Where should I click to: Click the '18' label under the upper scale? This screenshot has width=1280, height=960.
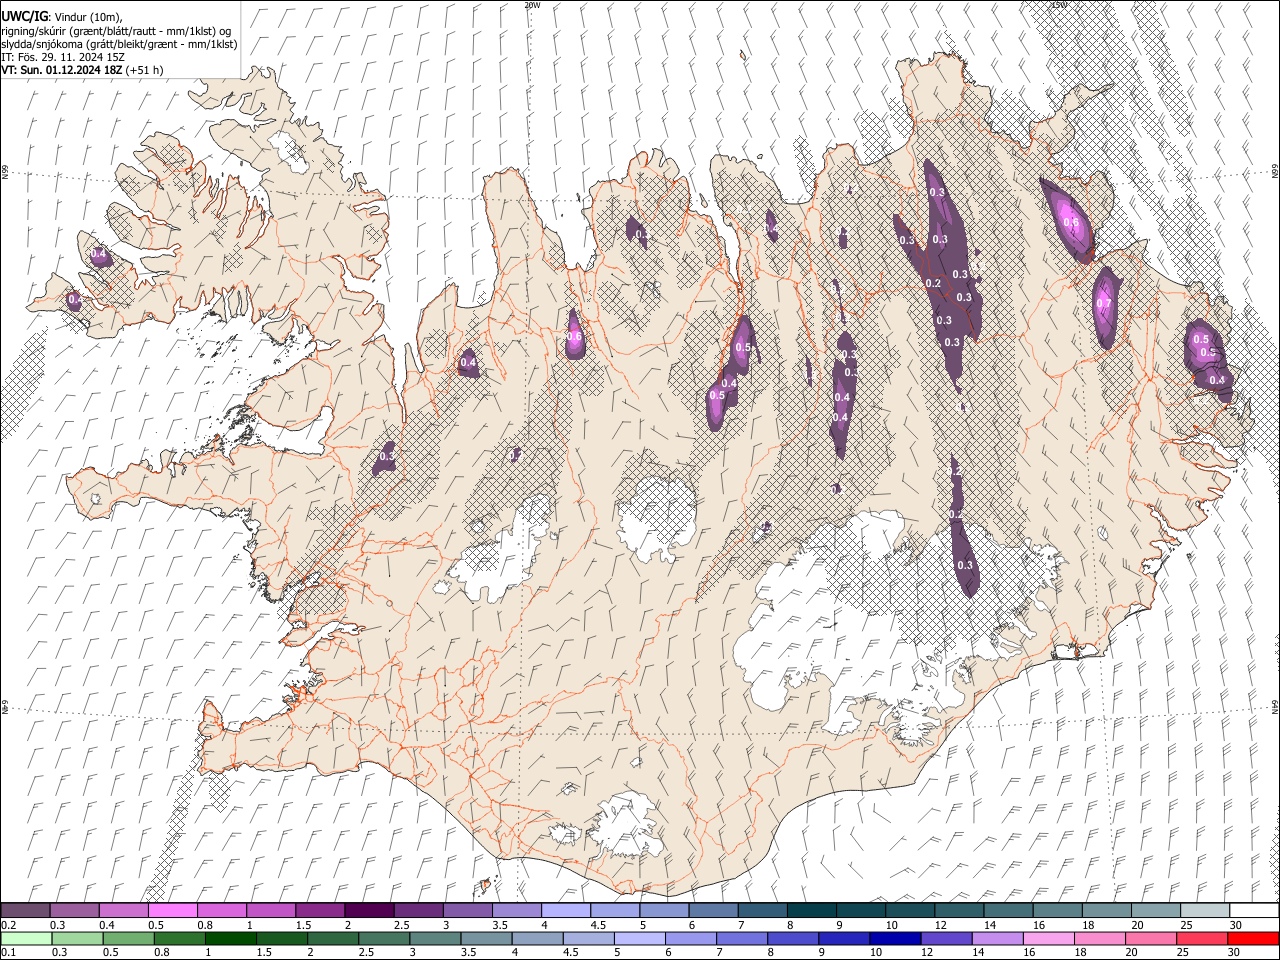tap(1087, 925)
